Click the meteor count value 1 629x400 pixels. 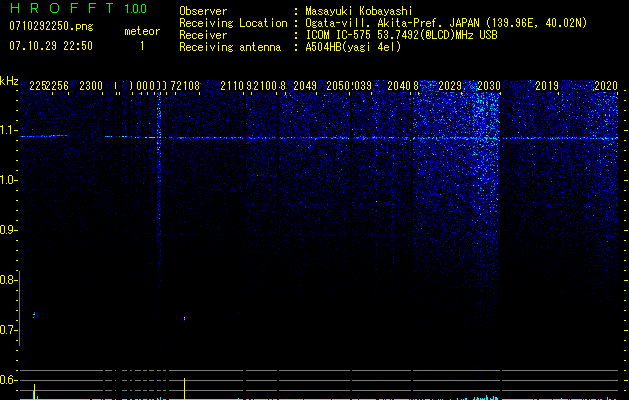tap(142, 46)
